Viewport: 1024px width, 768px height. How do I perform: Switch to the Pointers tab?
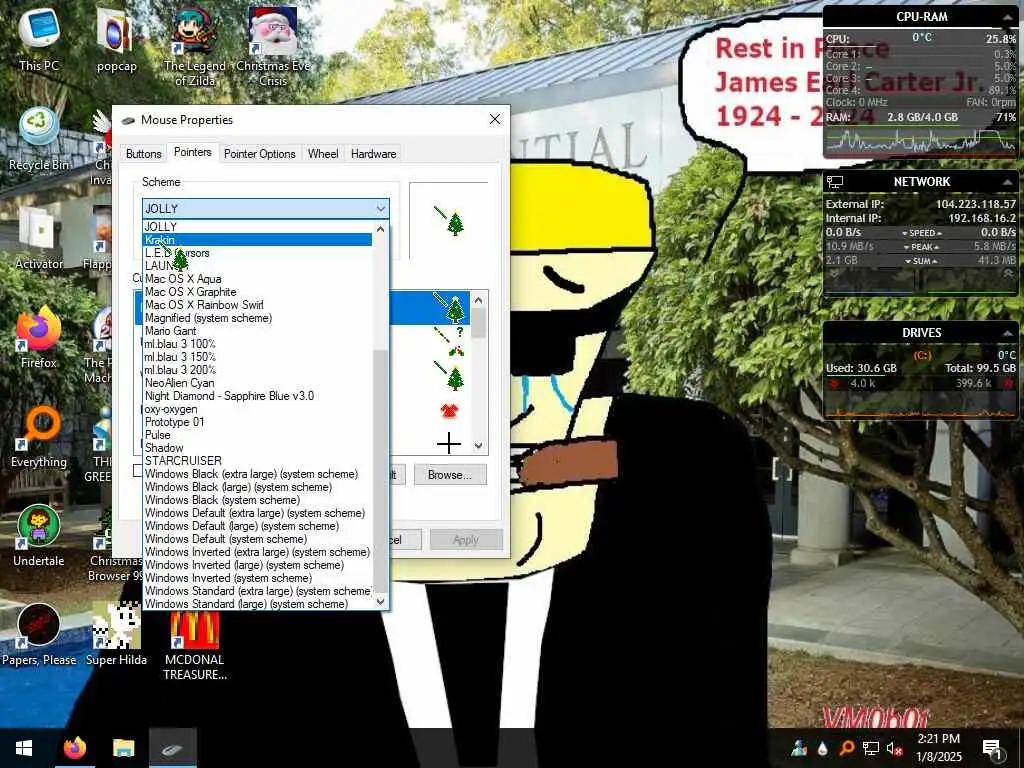click(x=193, y=152)
